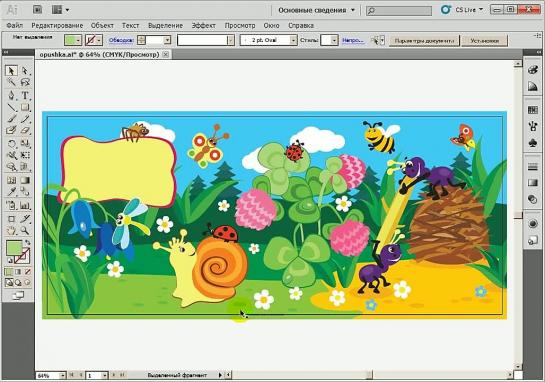Select the Paintbrush tool
This screenshot has height=382, width=545.
point(11,119)
